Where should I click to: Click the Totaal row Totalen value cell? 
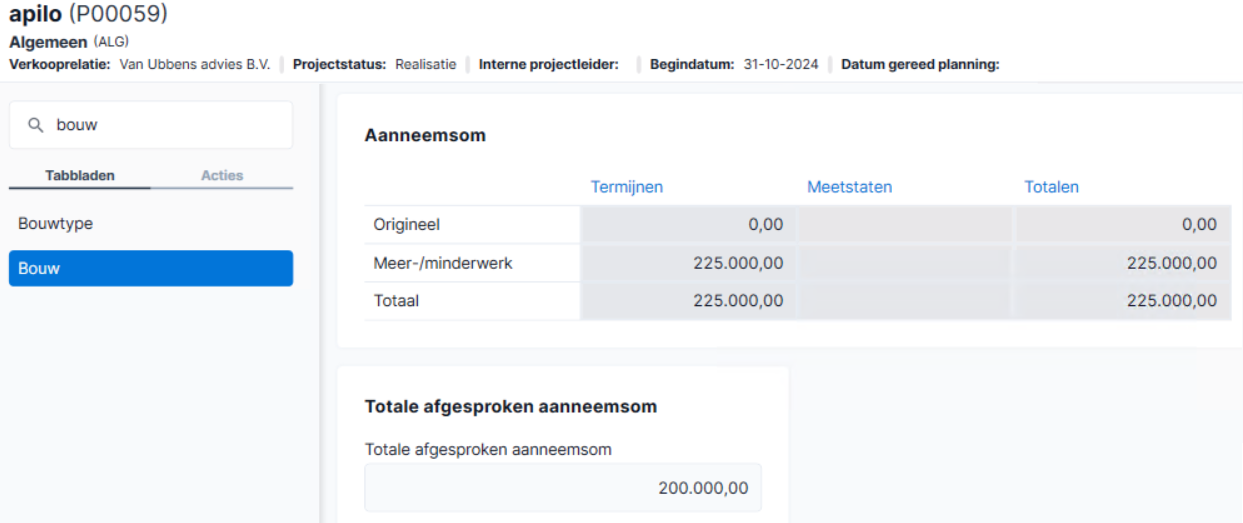1123,301
